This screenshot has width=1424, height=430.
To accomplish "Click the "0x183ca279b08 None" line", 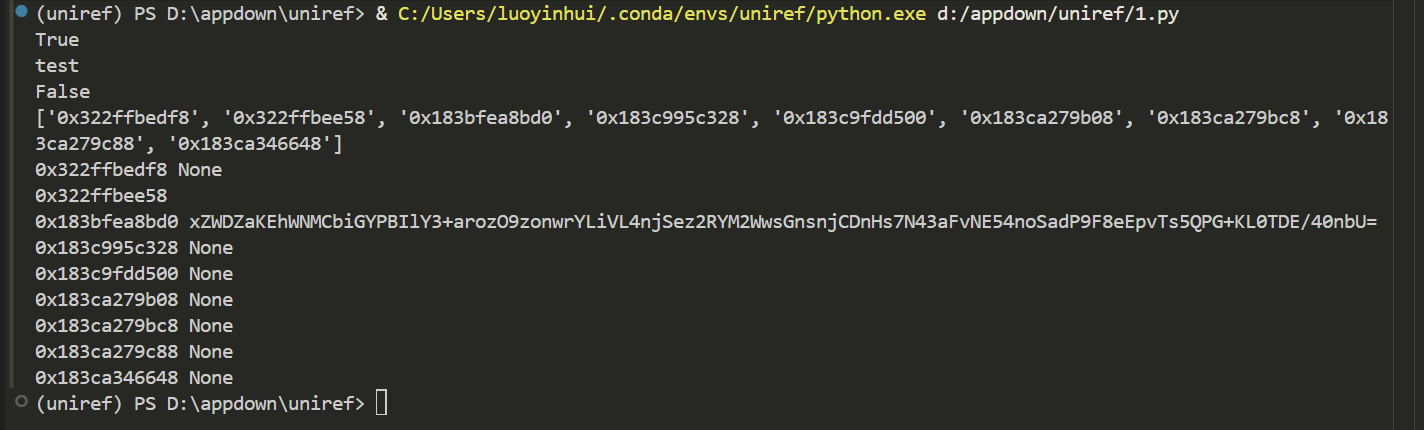I will [134, 300].
